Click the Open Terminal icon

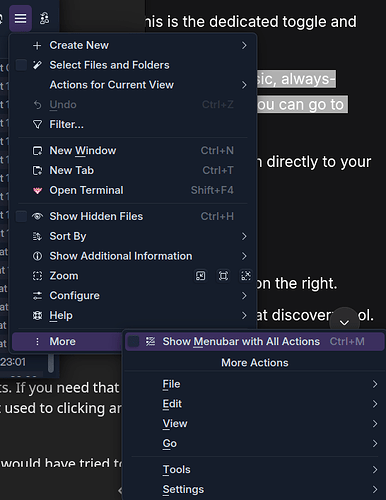click(x=37, y=190)
